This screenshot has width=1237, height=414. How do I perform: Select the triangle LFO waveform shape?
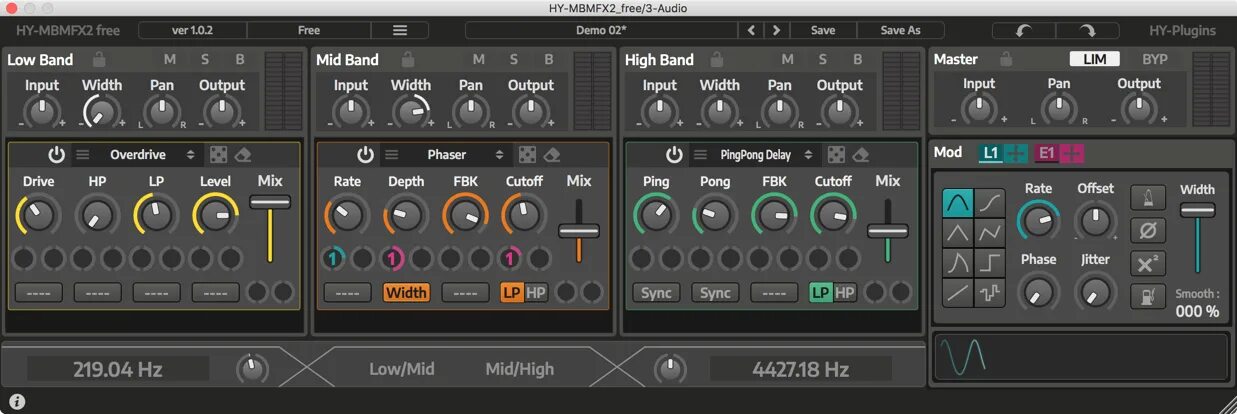[958, 233]
